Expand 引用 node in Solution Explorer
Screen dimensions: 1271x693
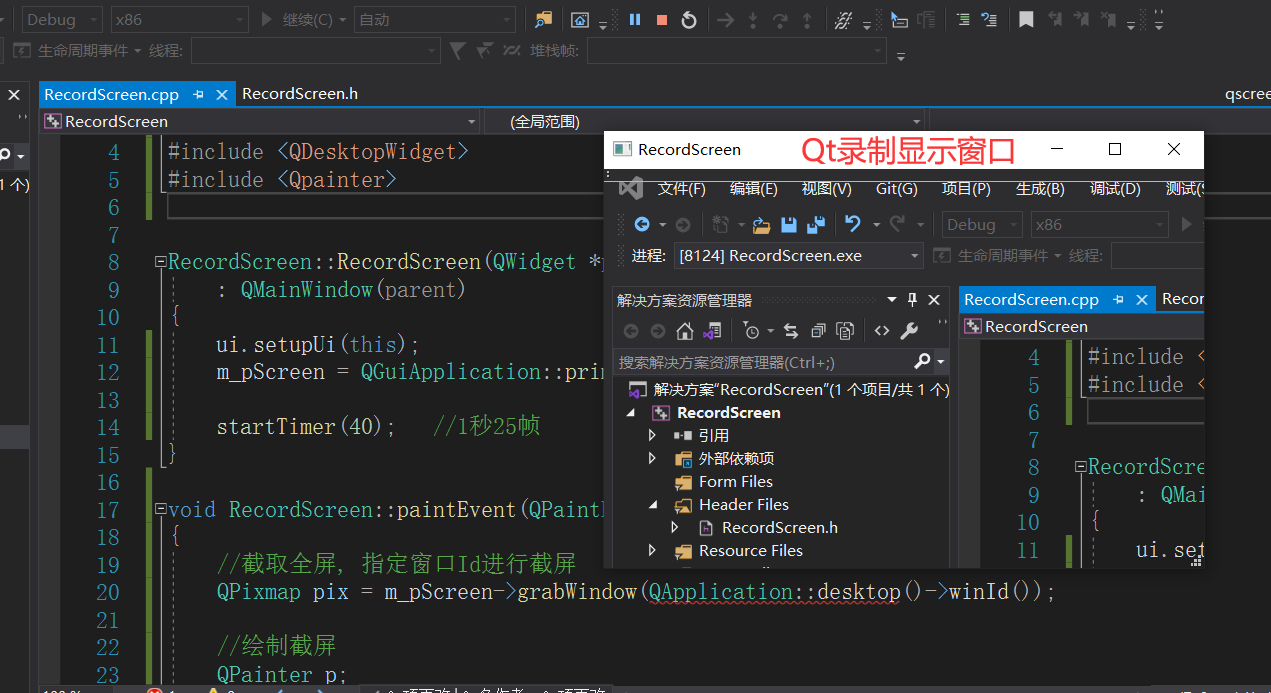[x=652, y=435]
